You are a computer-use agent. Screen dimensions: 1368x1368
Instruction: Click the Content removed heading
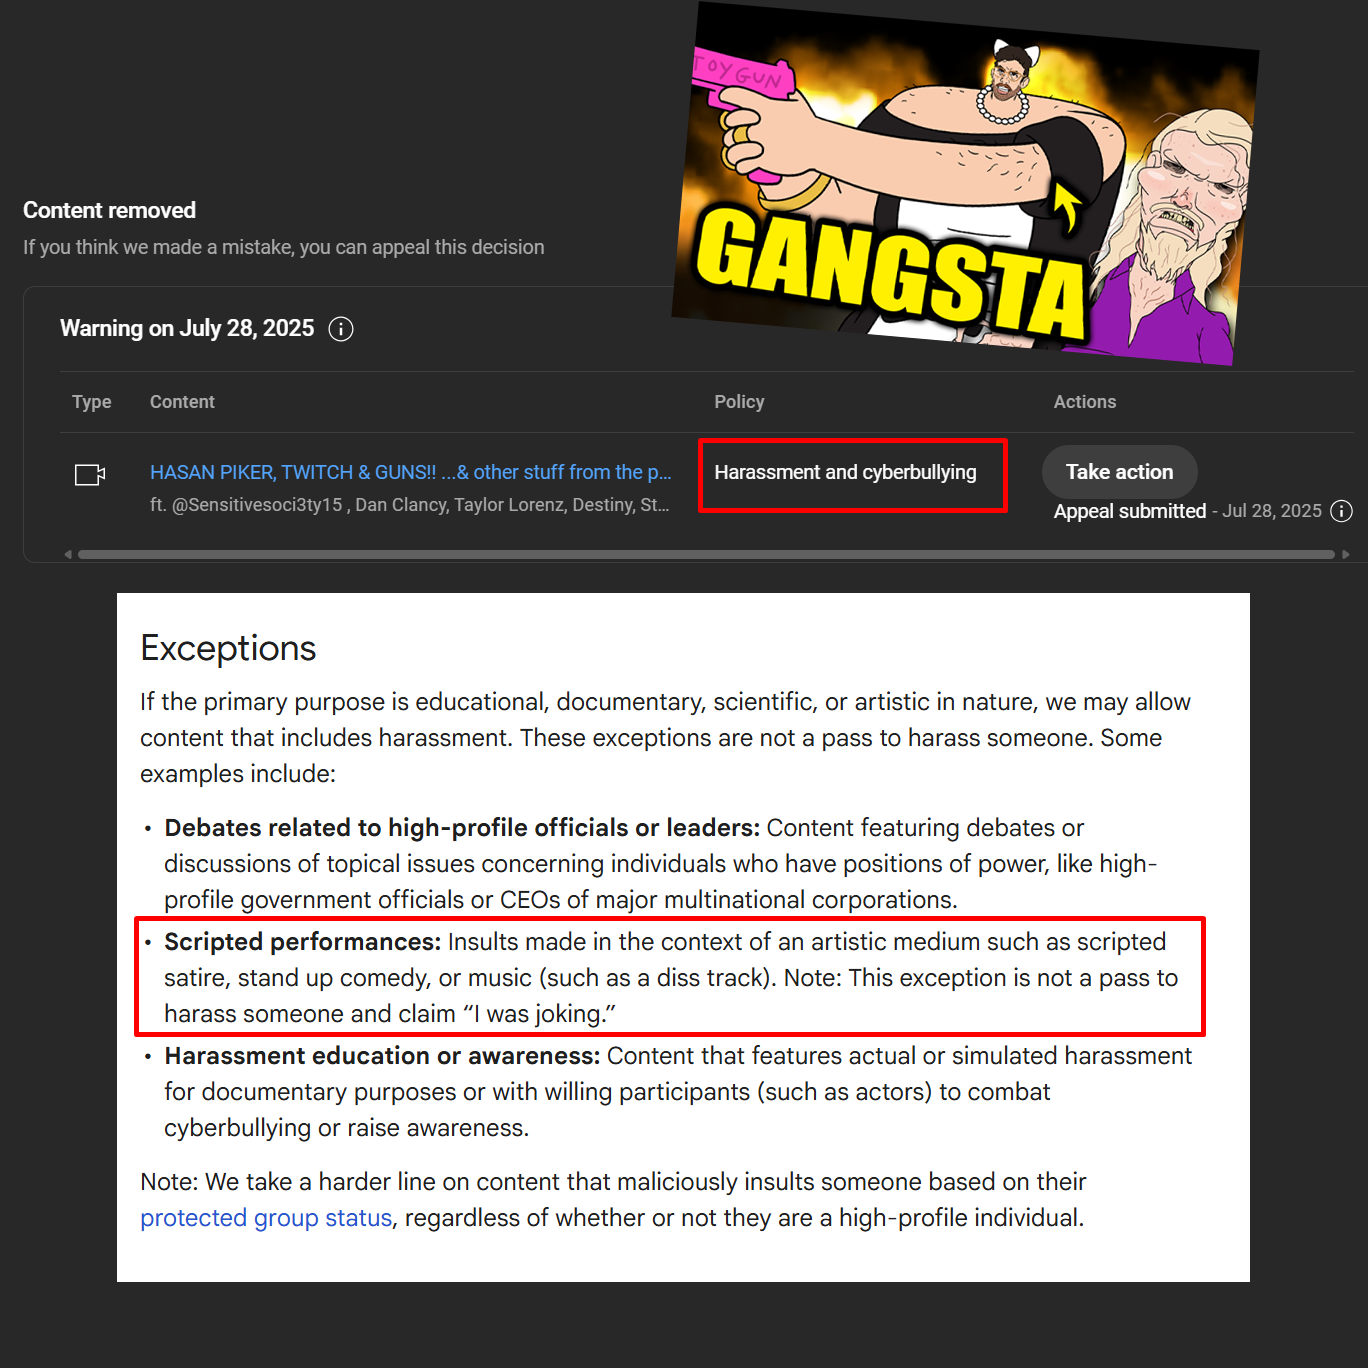tap(109, 210)
